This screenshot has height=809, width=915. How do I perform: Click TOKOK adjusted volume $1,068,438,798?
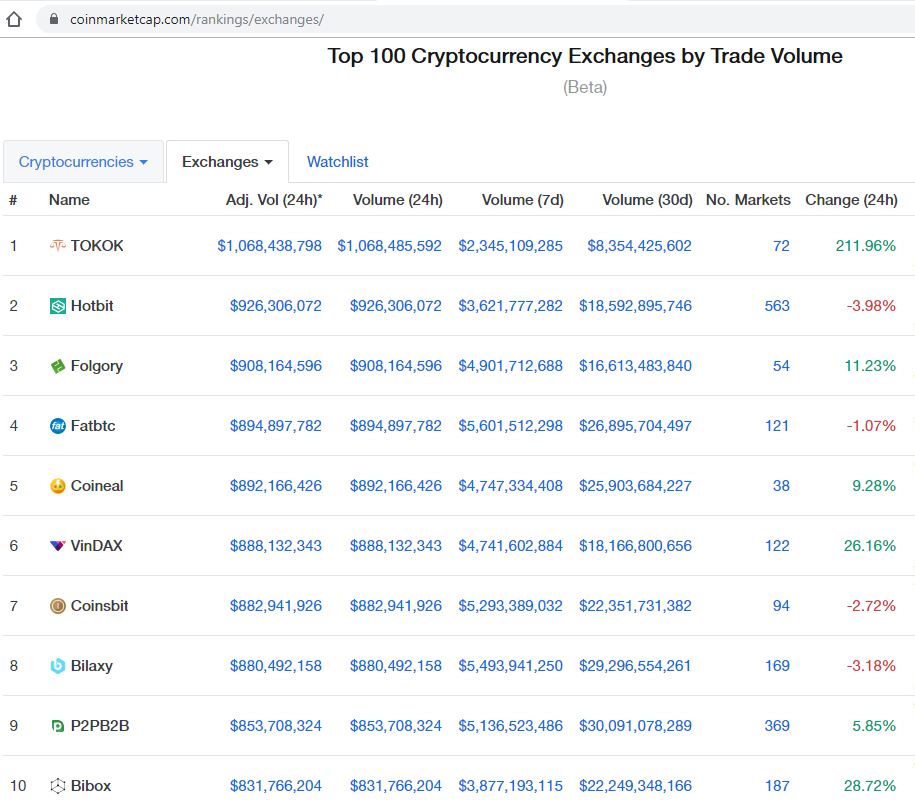click(269, 246)
